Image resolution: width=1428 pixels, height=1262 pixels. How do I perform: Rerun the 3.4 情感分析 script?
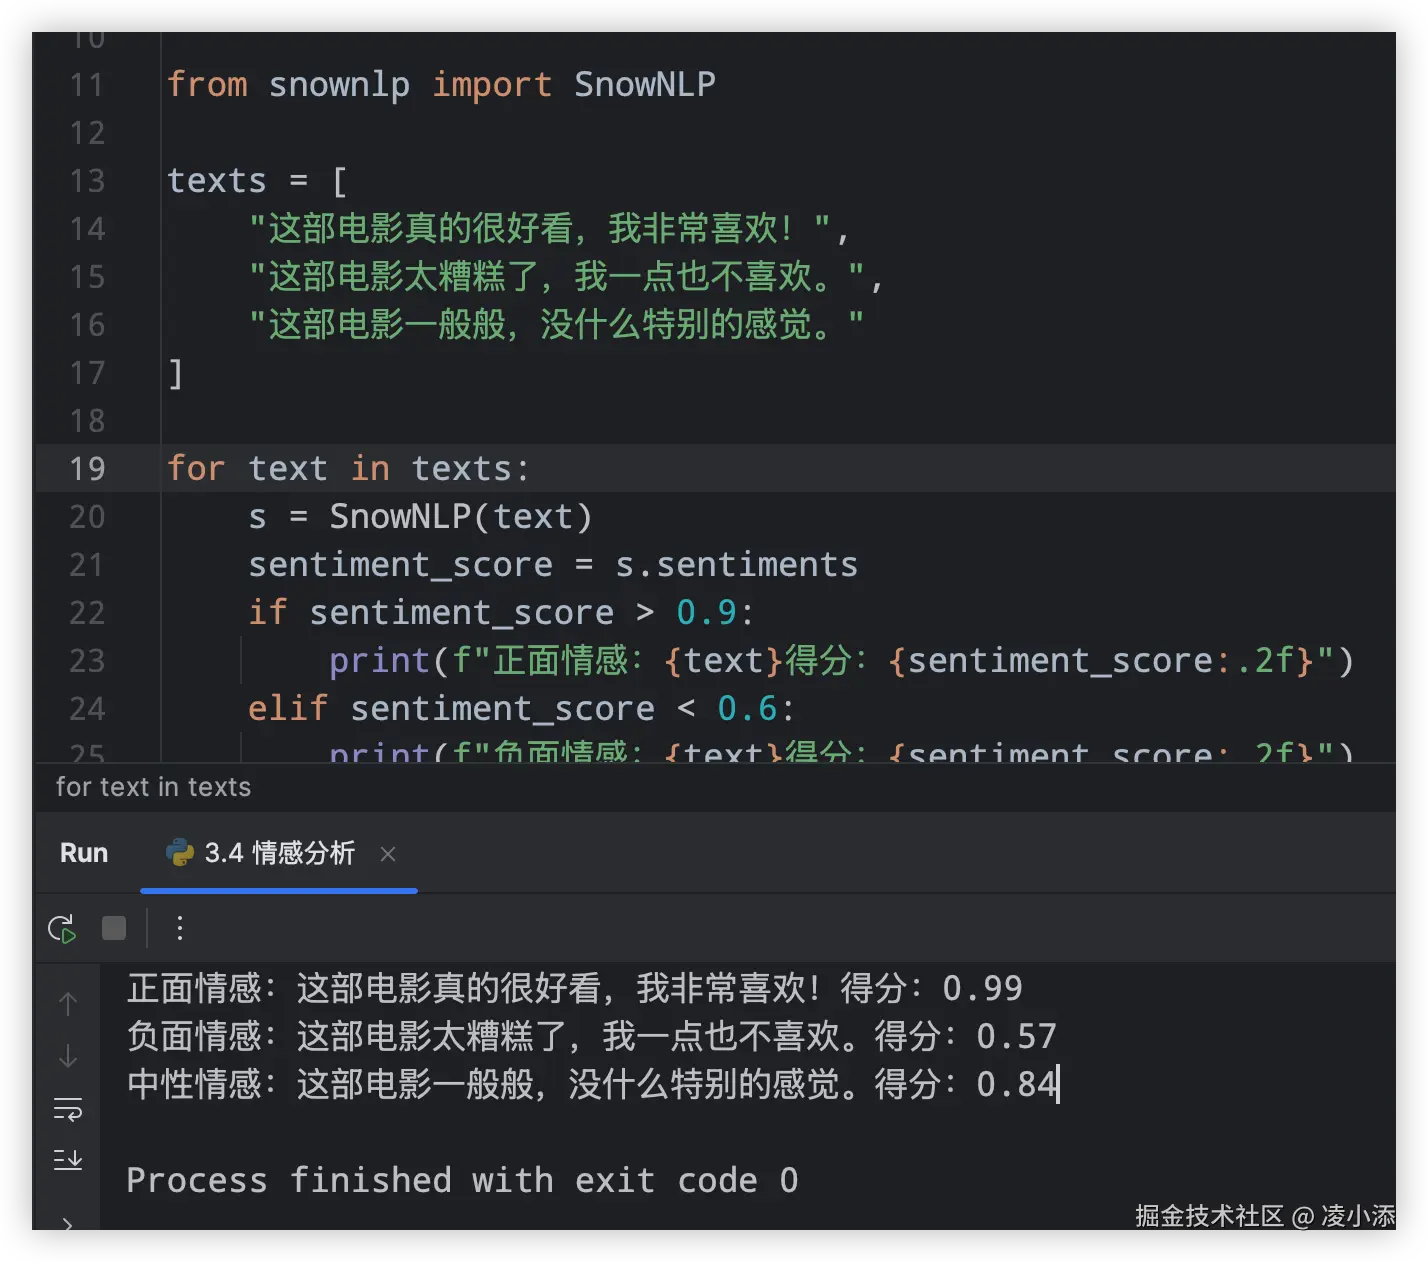62,928
